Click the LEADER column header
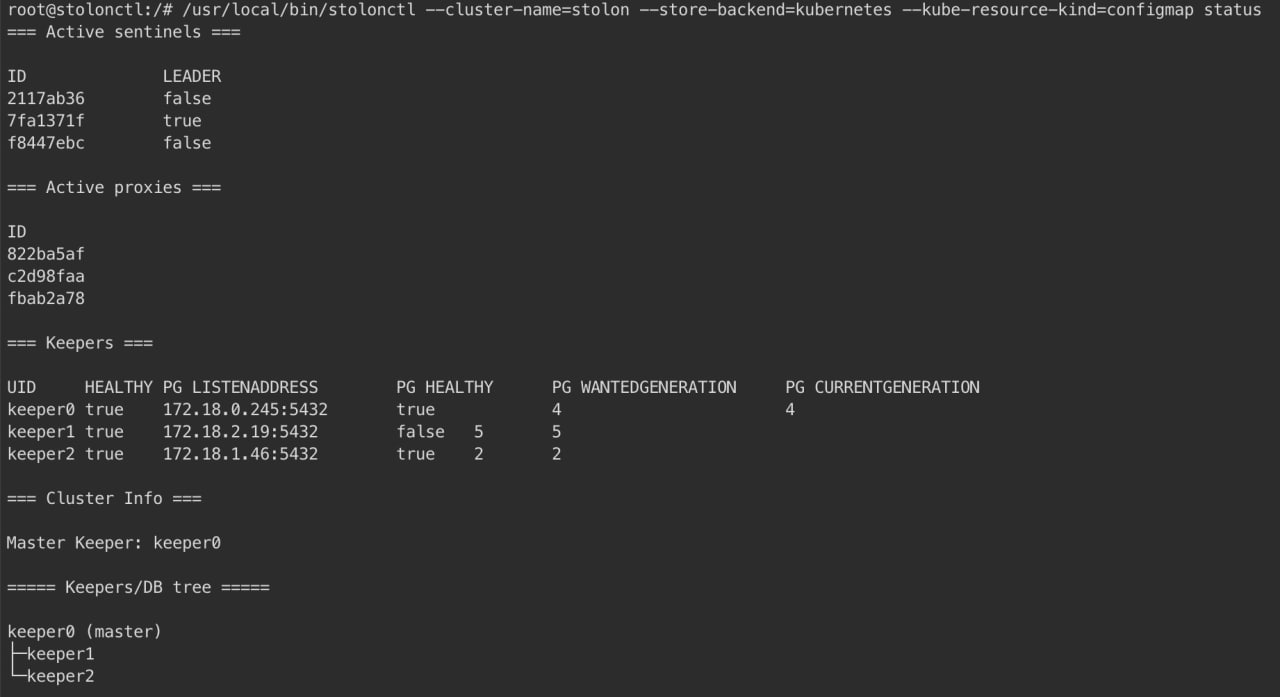Image resolution: width=1280 pixels, height=697 pixels. 192,76
